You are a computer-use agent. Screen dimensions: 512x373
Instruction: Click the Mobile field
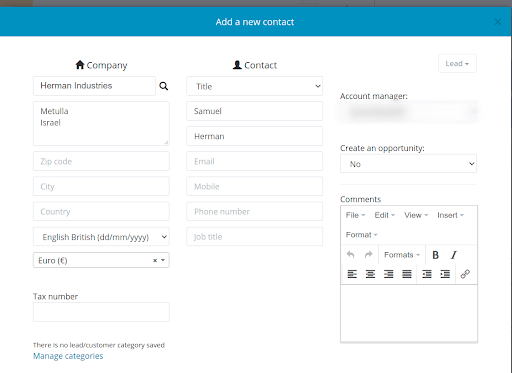click(x=255, y=186)
